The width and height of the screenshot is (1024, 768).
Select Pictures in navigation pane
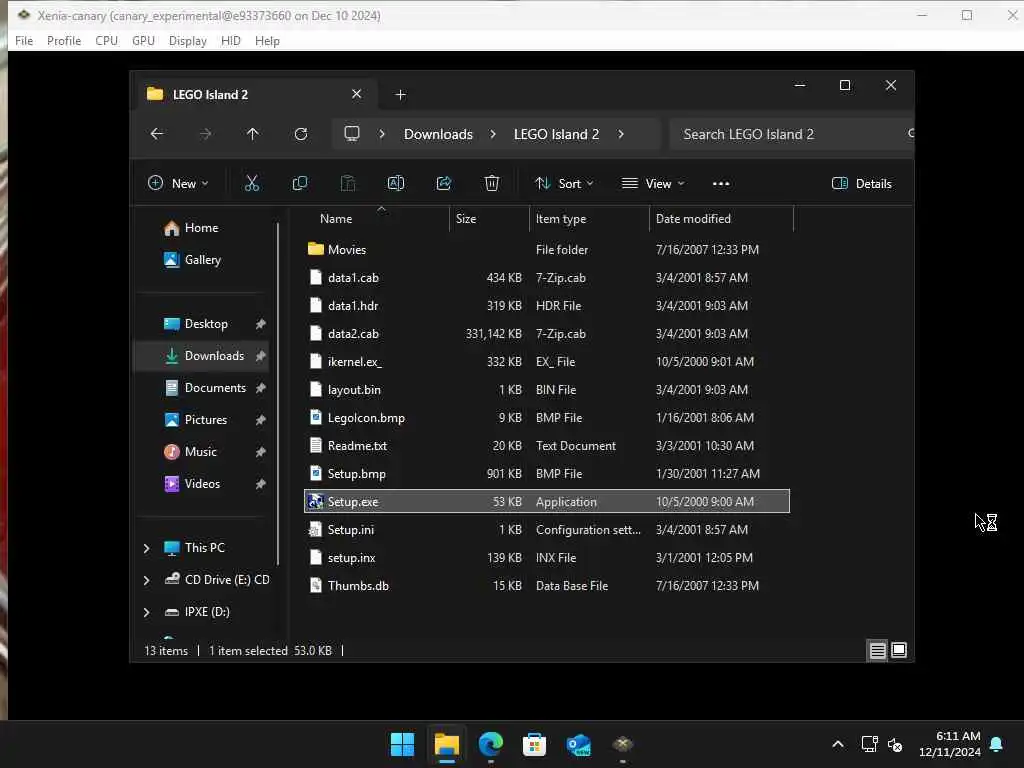click(206, 420)
